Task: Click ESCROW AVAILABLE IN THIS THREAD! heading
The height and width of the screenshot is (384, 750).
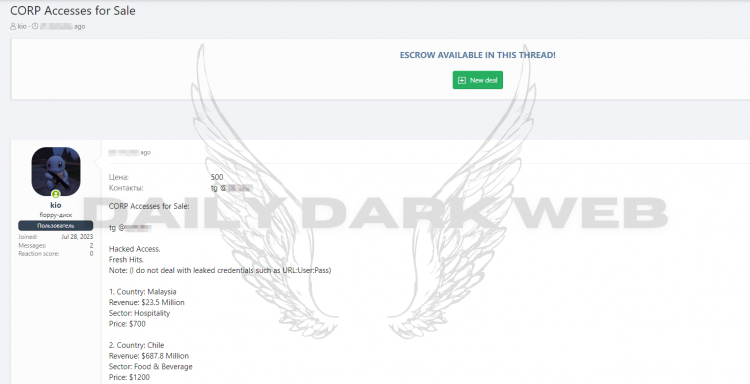Action: pos(477,55)
